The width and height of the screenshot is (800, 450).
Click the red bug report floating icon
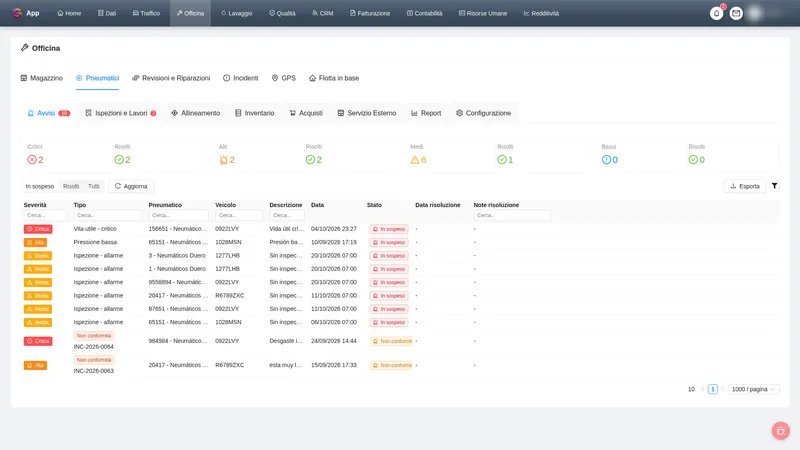coord(781,431)
